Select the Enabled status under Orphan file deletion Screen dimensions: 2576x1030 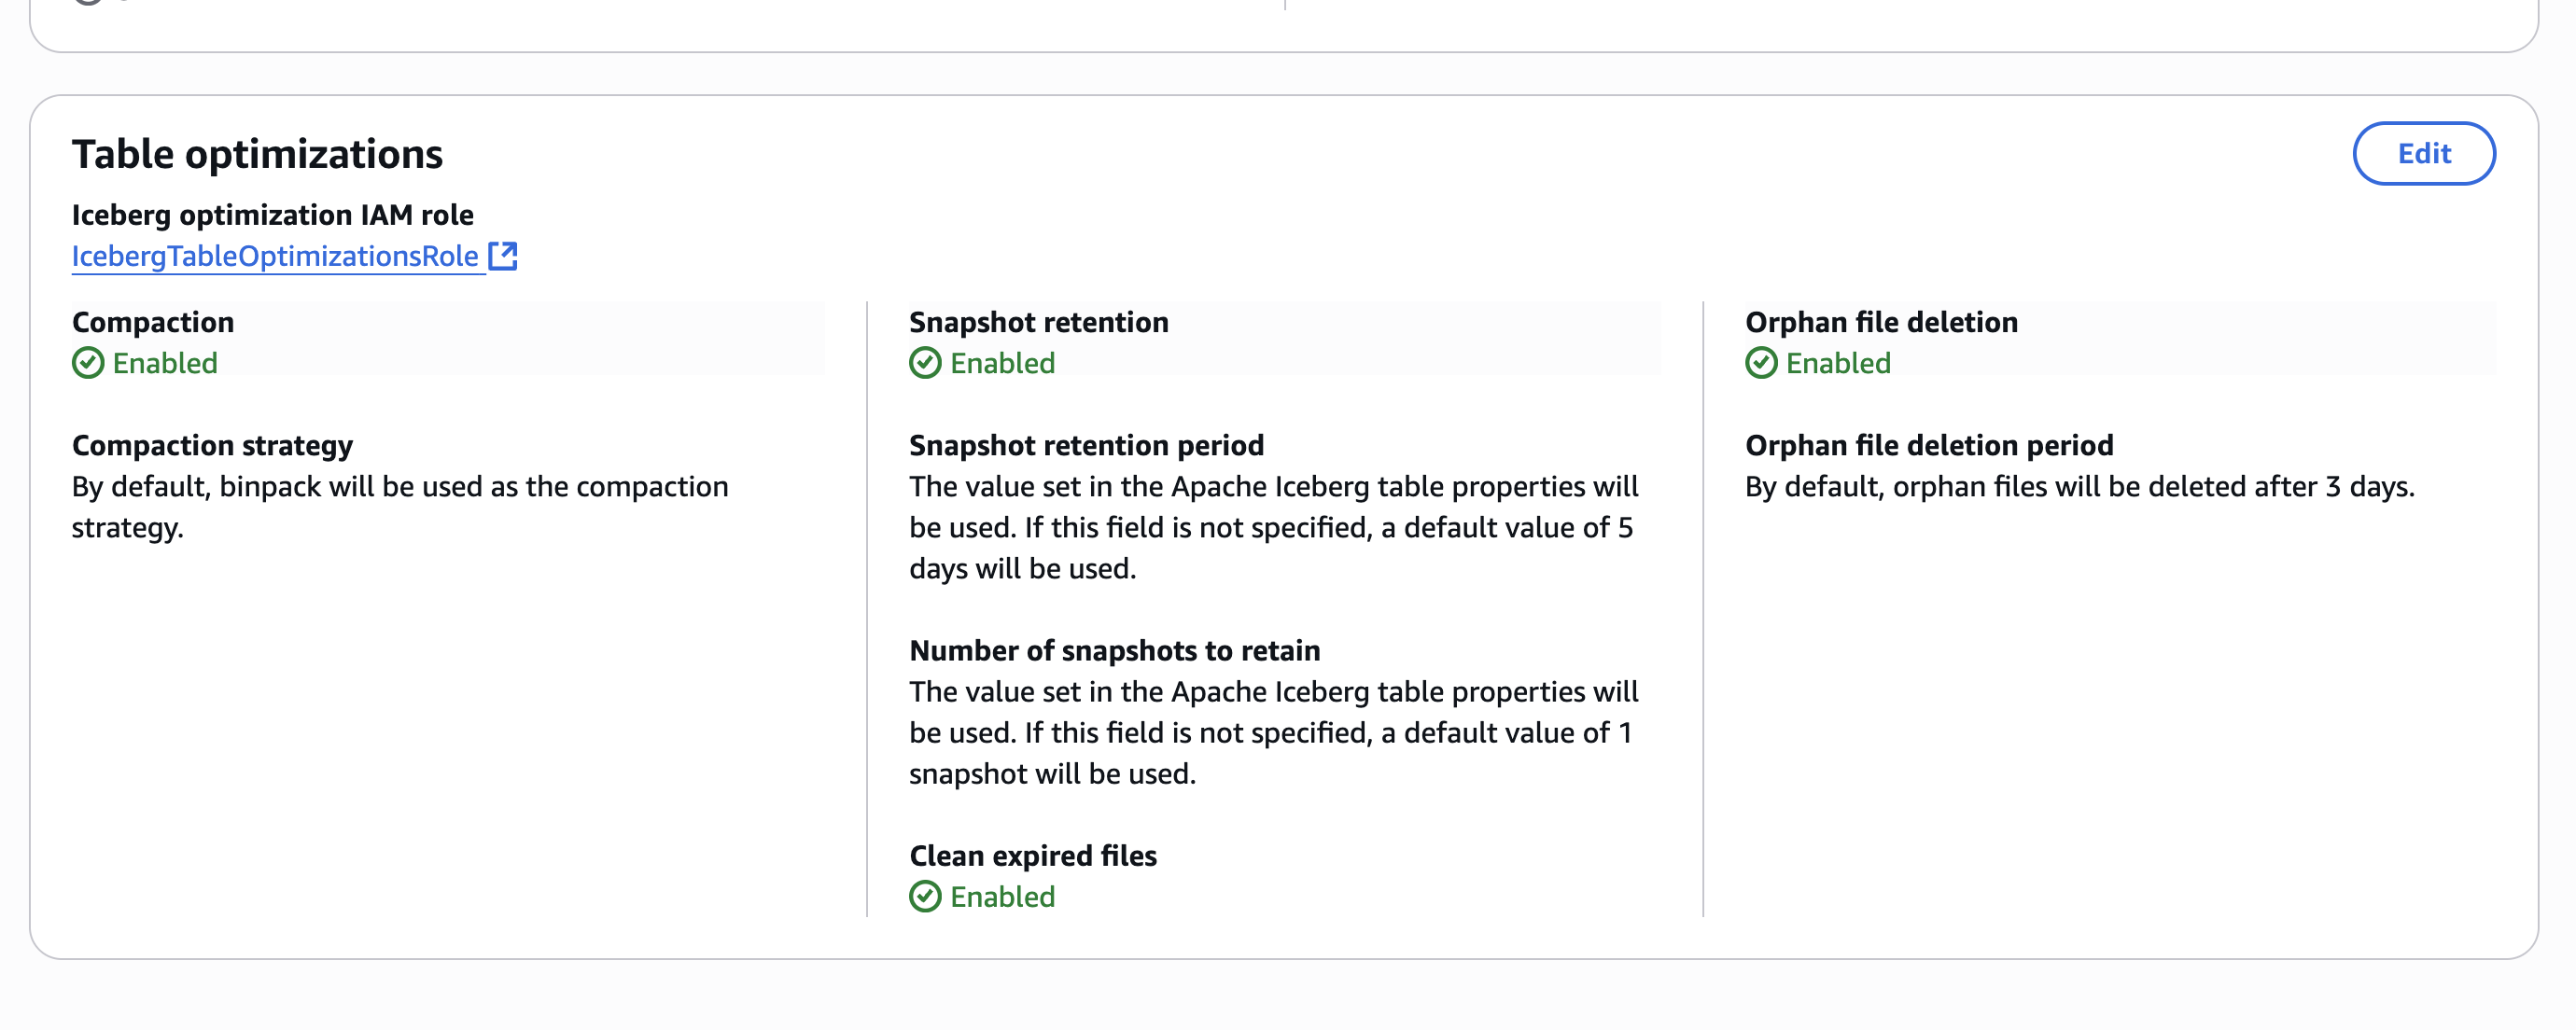[1838, 363]
